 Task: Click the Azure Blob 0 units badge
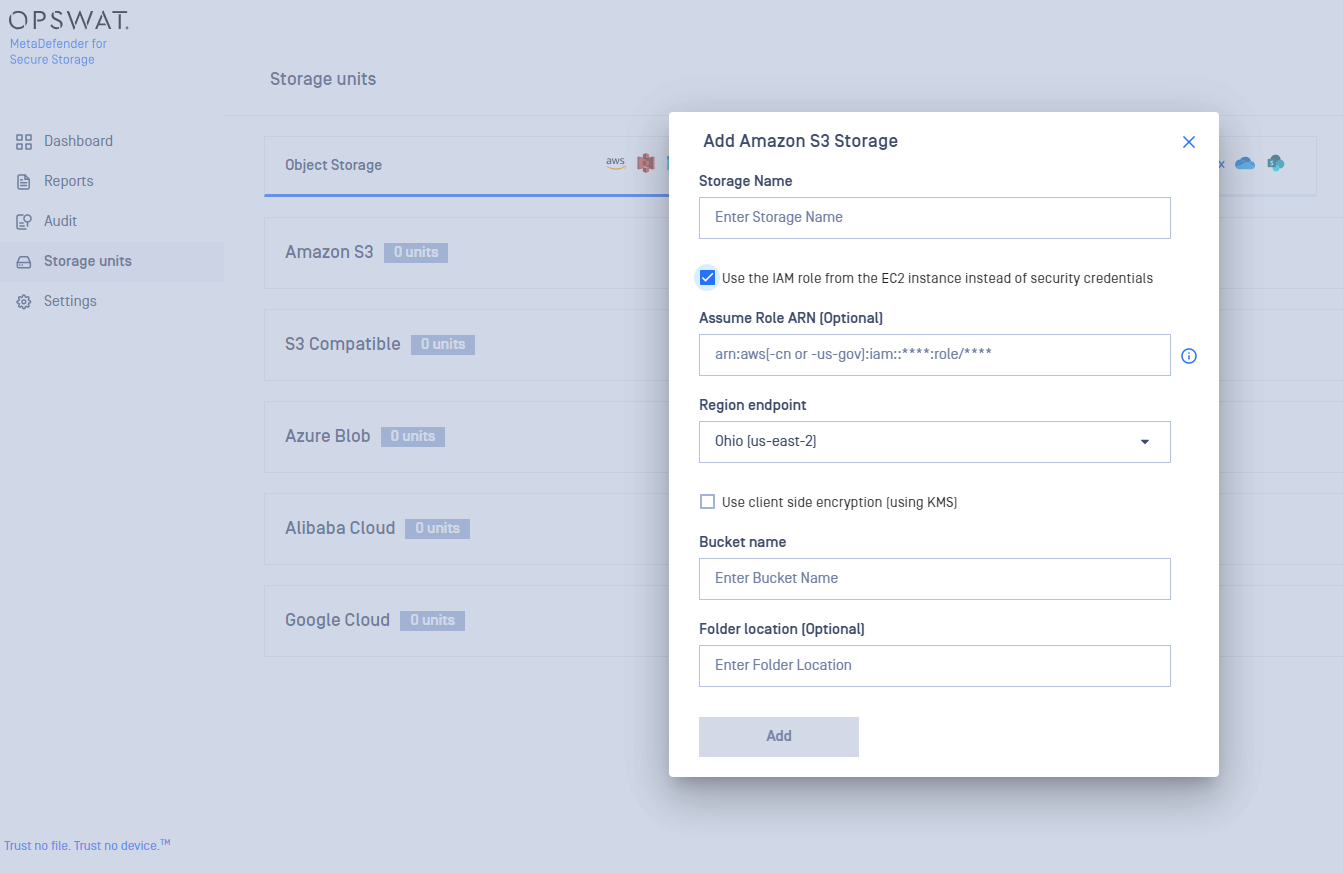[413, 436]
